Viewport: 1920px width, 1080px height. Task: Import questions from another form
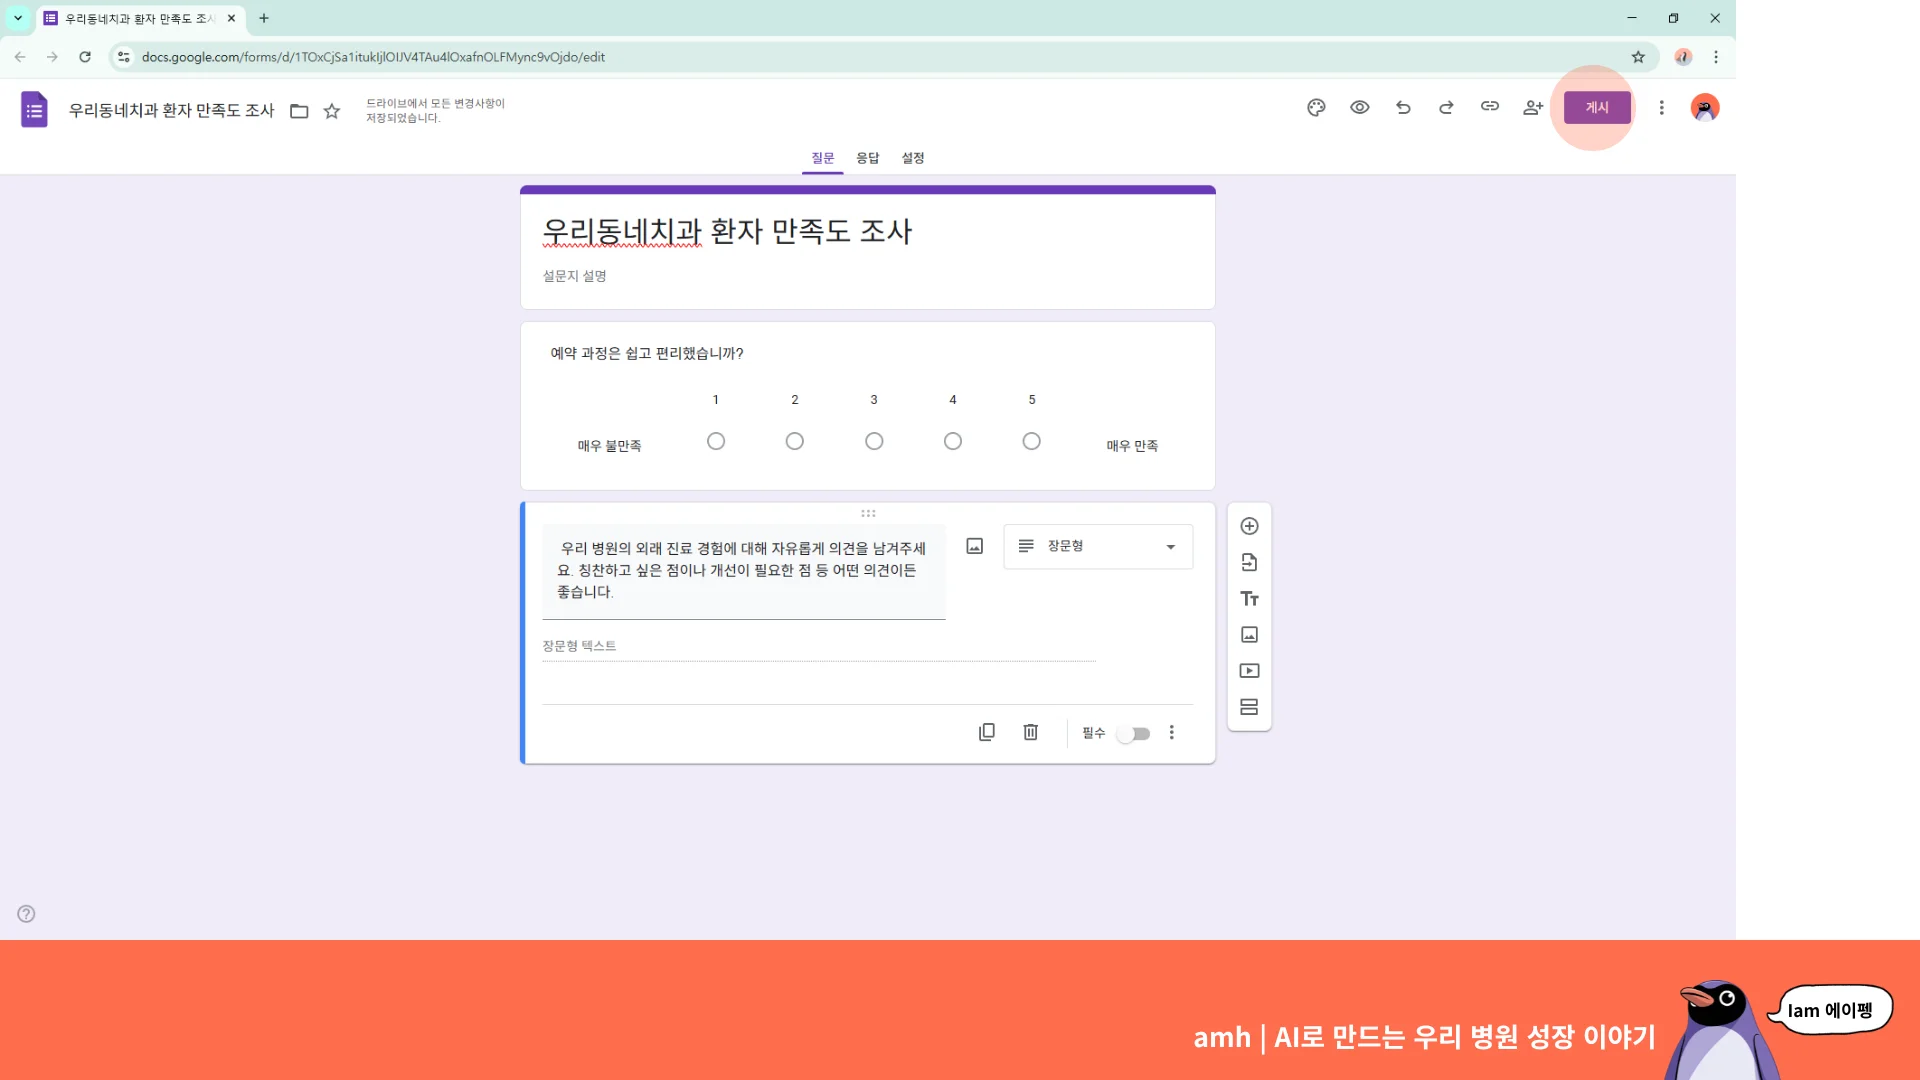point(1249,561)
